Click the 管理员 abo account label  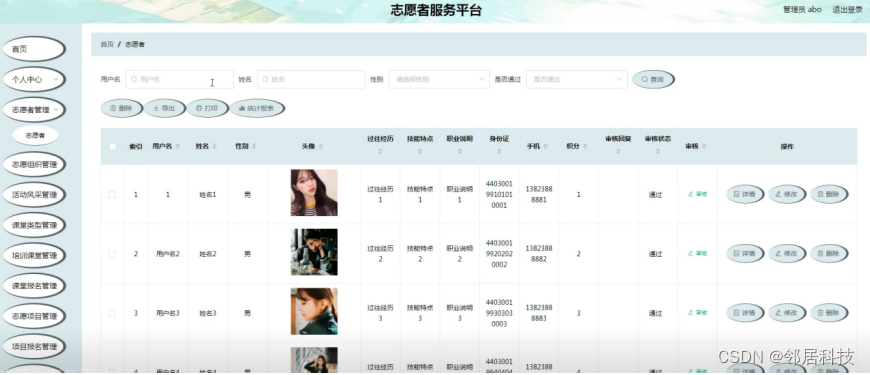(x=802, y=9)
